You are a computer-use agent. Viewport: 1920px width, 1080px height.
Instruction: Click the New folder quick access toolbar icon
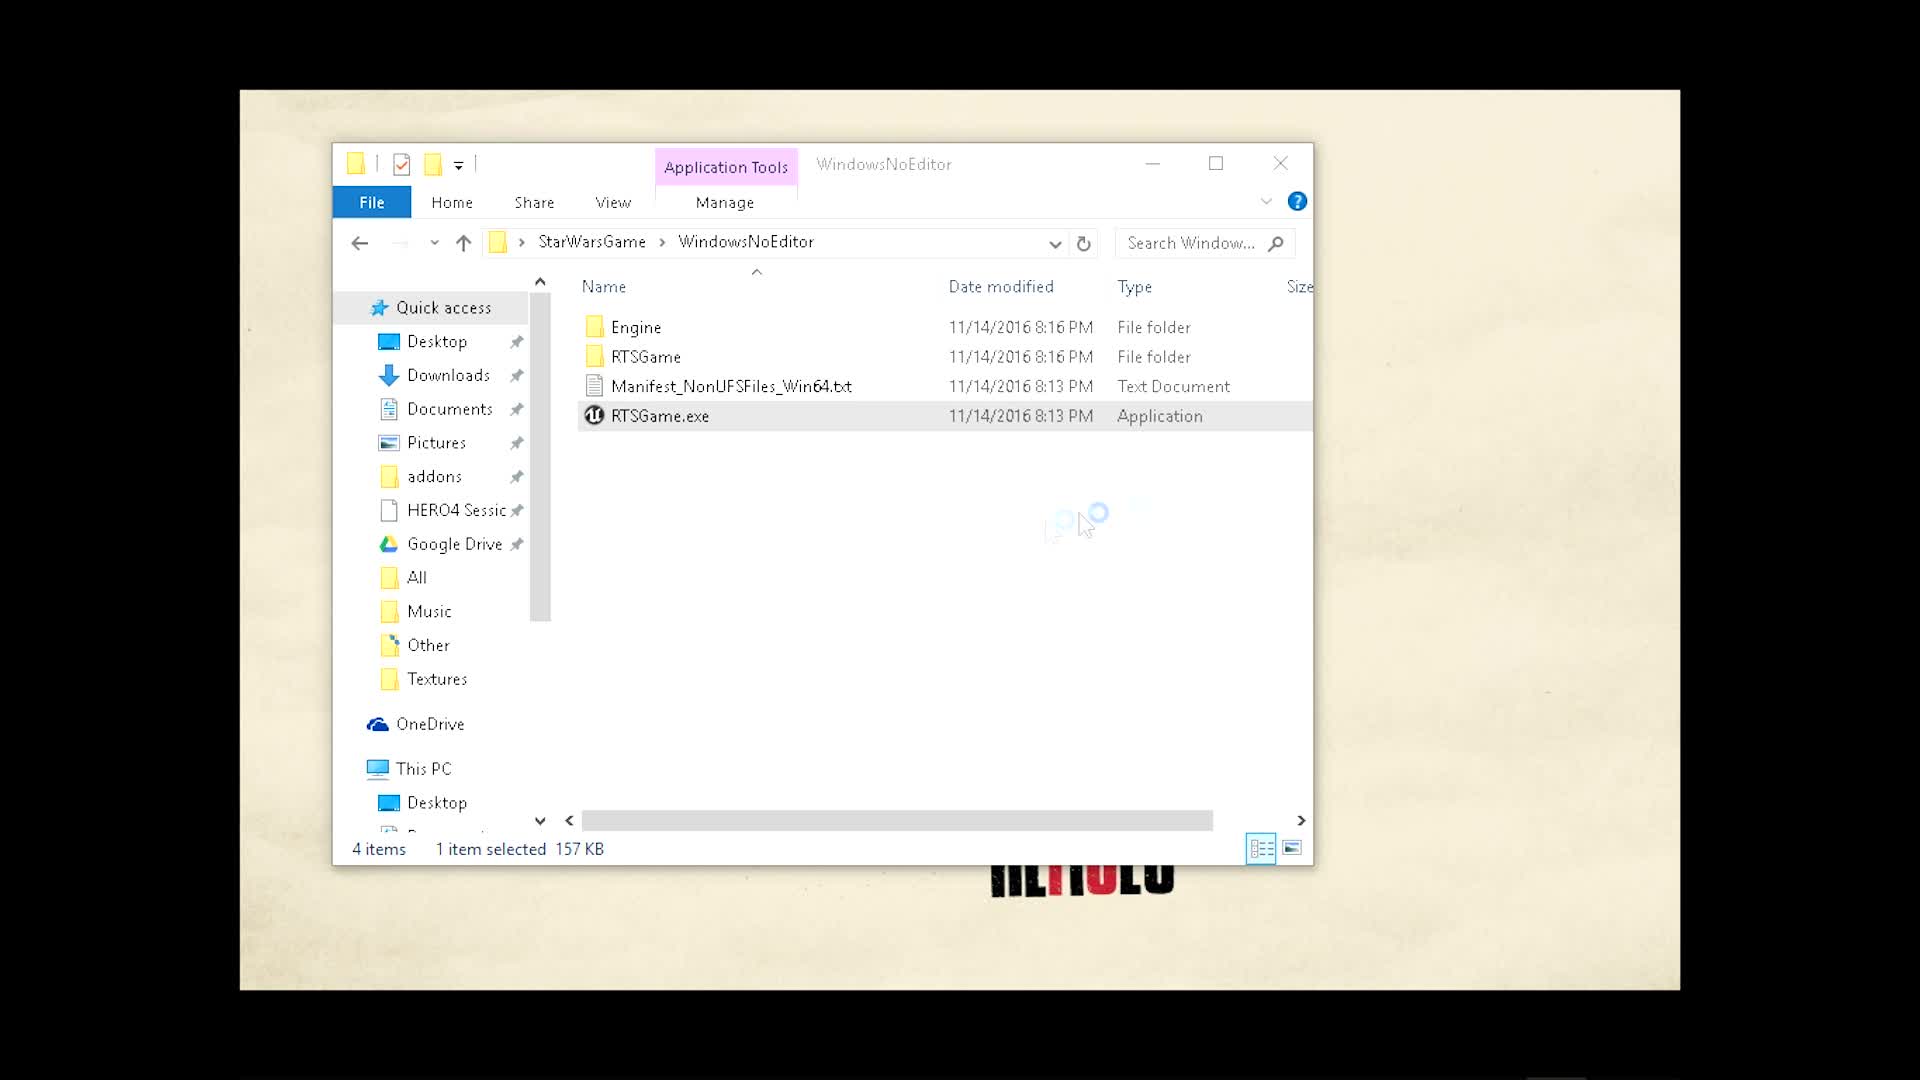point(433,164)
